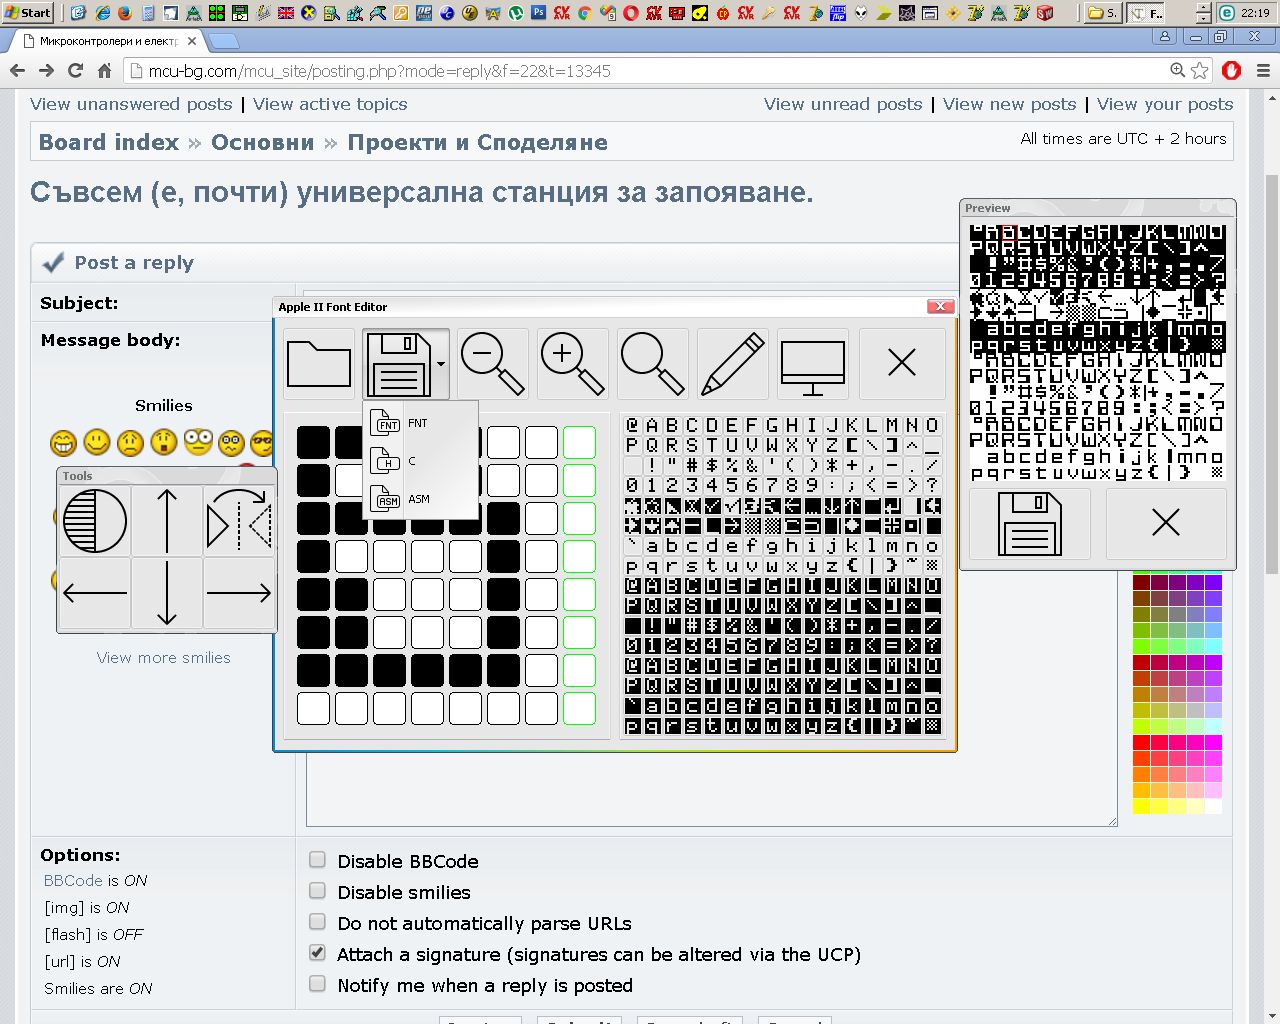
Task: Open View unanswered posts link
Action: click(131, 104)
